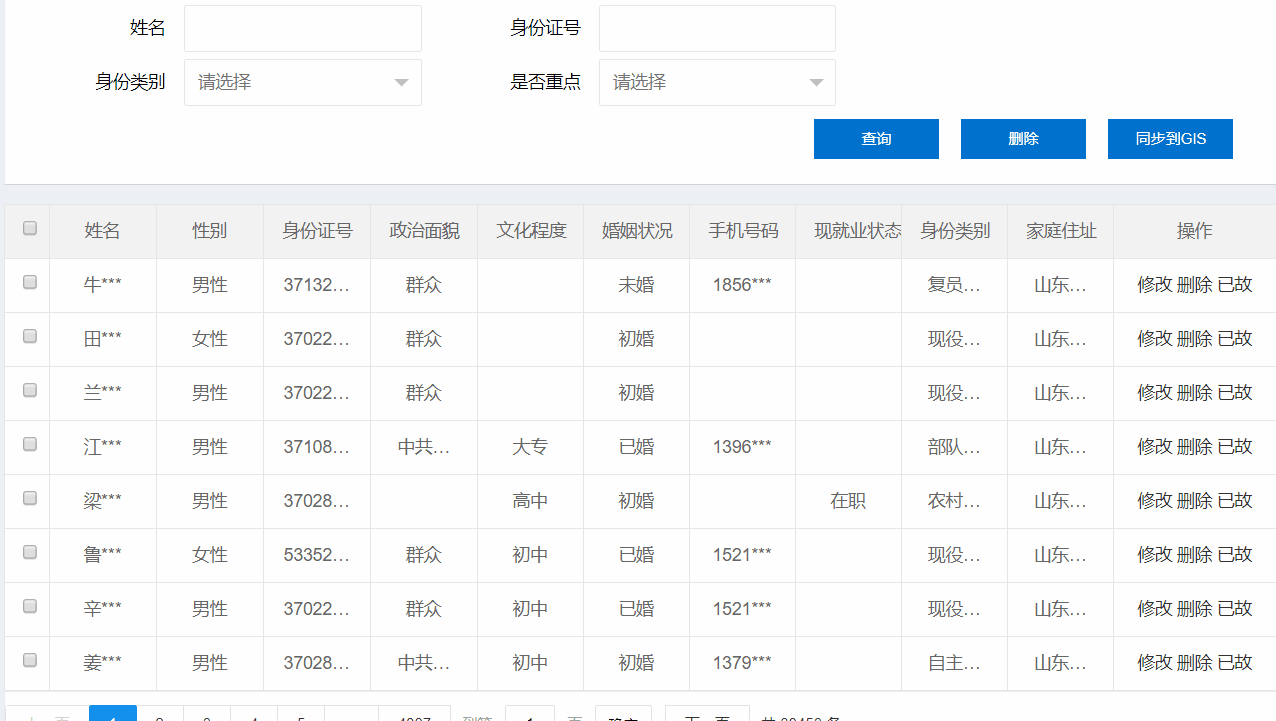The width and height of the screenshot is (1276, 721).
Task: Click the 同步到GIS button
Action: coord(1170,139)
